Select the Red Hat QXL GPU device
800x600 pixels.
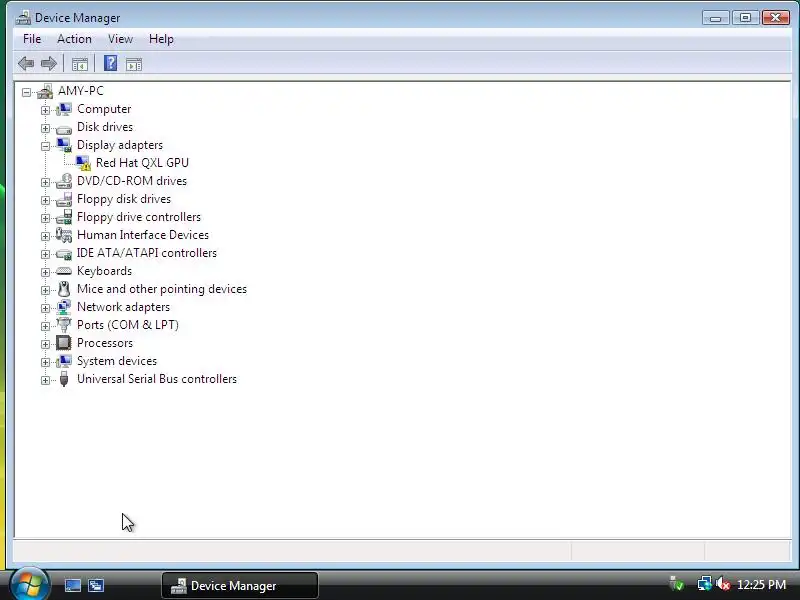[142, 163]
